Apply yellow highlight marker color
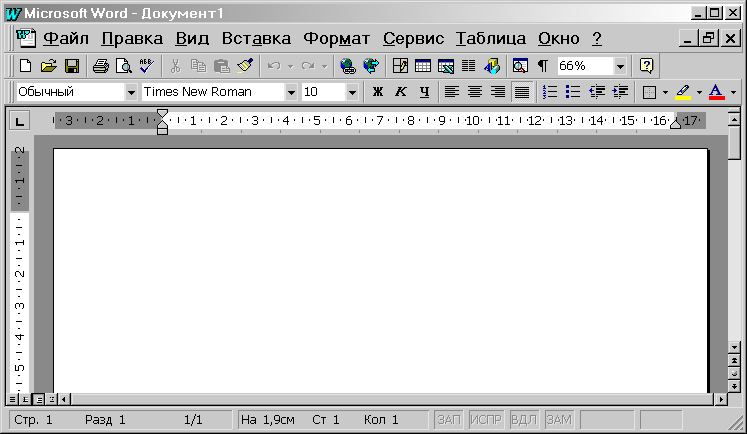The image size is (747, 434). click(683, 91)
